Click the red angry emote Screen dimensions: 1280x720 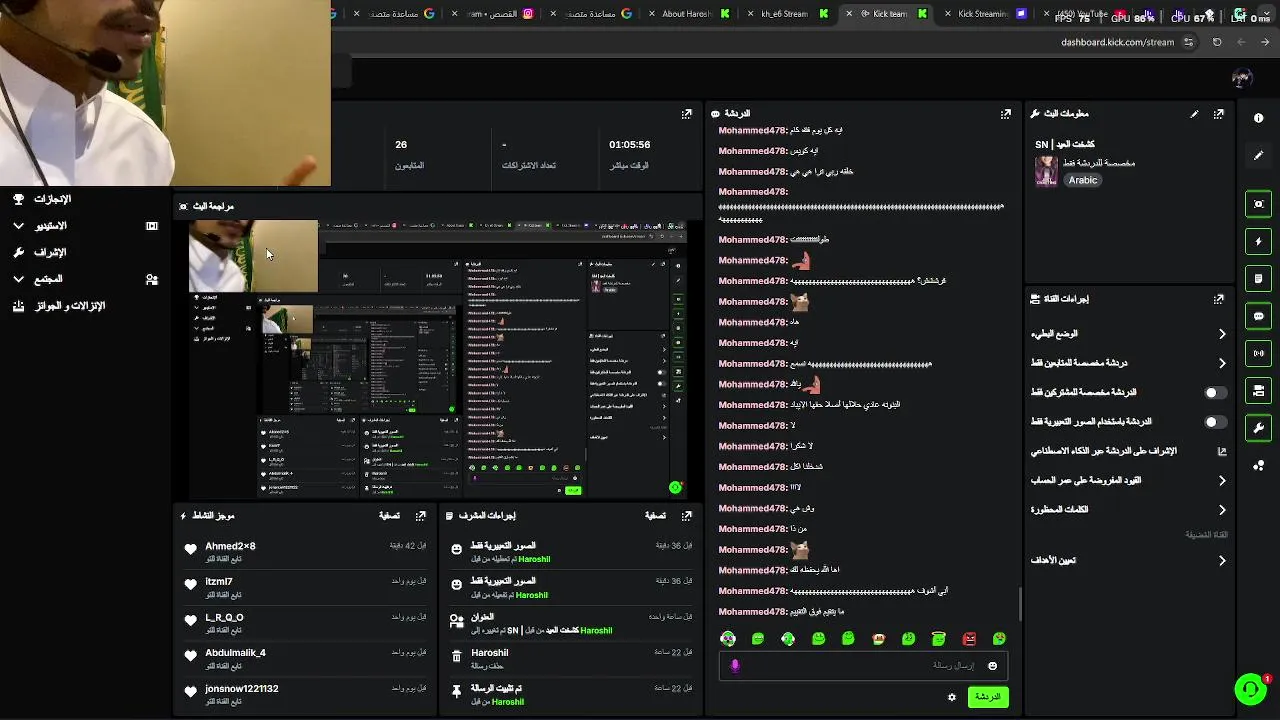coord(969,639)
